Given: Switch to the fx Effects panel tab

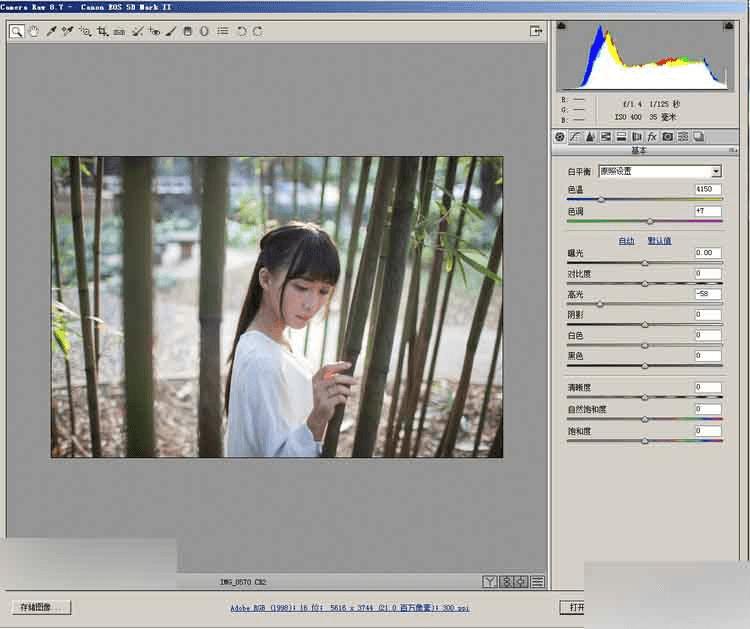Looking at the screenshot, I should 652,136.
